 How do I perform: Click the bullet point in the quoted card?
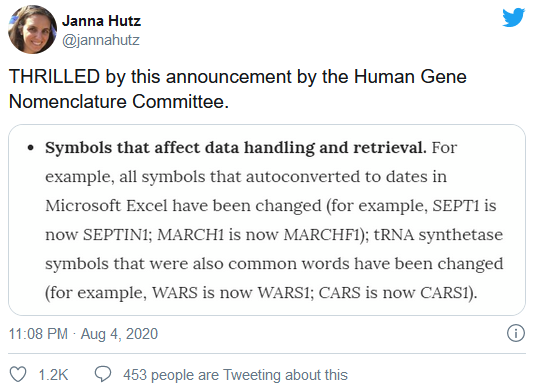tap(31, 148)
